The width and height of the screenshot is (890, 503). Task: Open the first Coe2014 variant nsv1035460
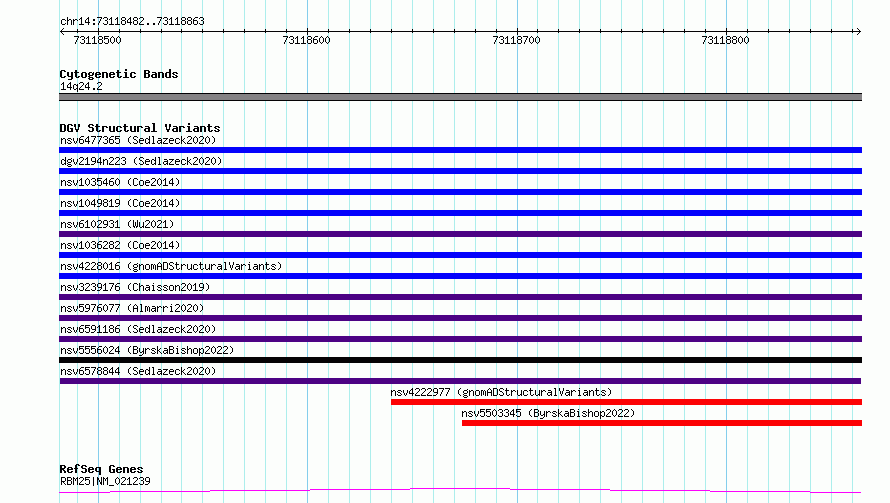click(120, 182)
